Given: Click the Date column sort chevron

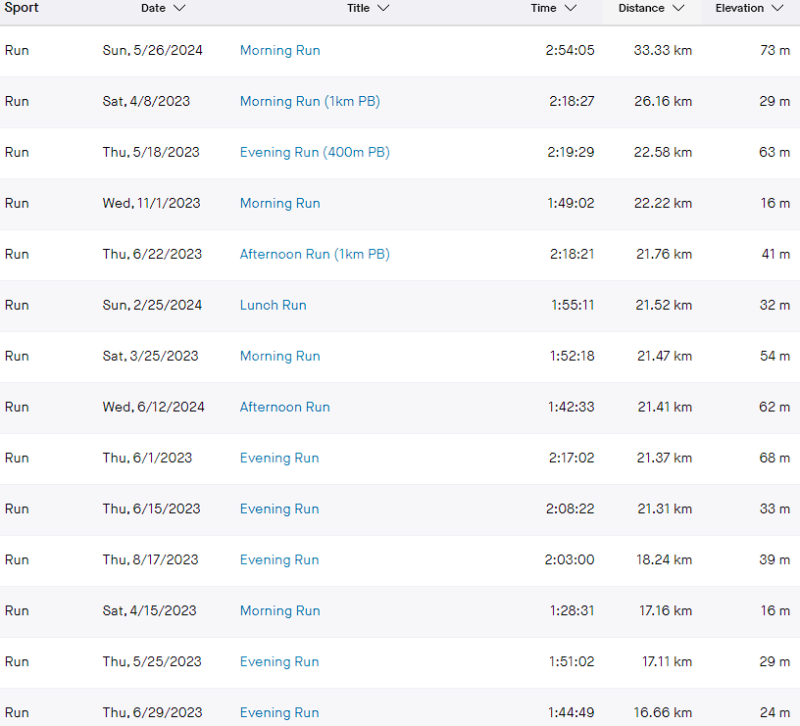Looking at the screenshot, I should pos(179,8).
